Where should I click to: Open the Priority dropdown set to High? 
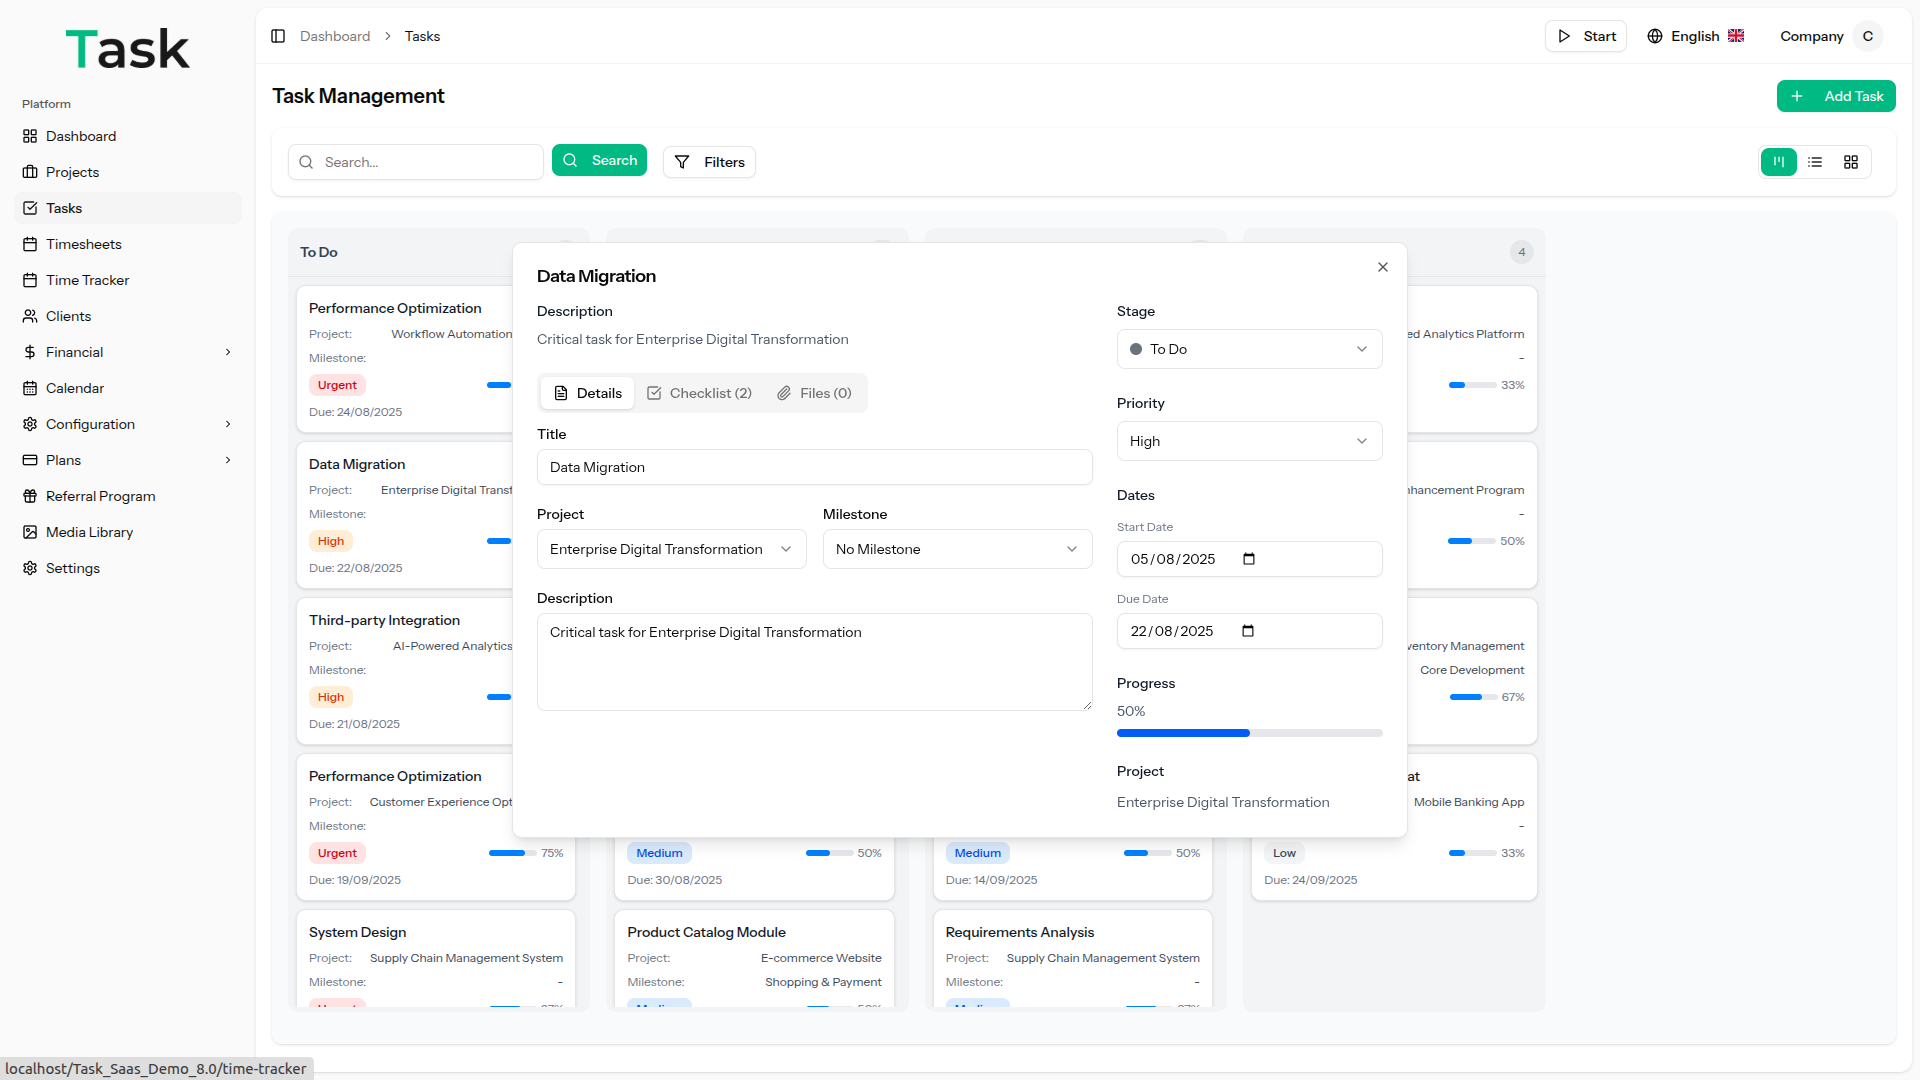1249,441
